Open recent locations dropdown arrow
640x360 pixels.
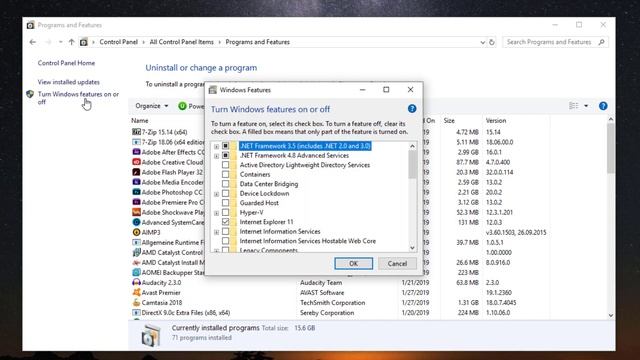pos(60,42)
